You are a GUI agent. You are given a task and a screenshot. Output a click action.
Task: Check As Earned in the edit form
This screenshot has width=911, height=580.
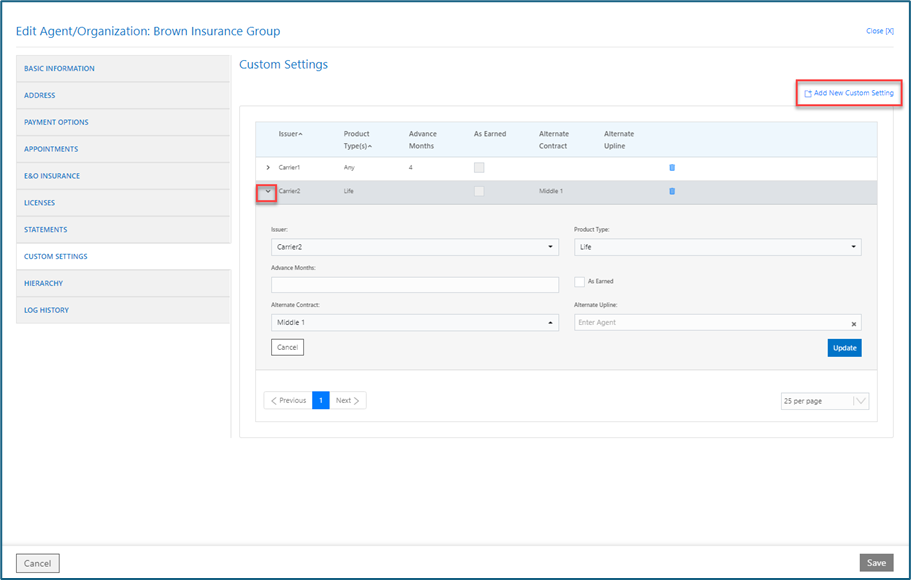[579, 281]
